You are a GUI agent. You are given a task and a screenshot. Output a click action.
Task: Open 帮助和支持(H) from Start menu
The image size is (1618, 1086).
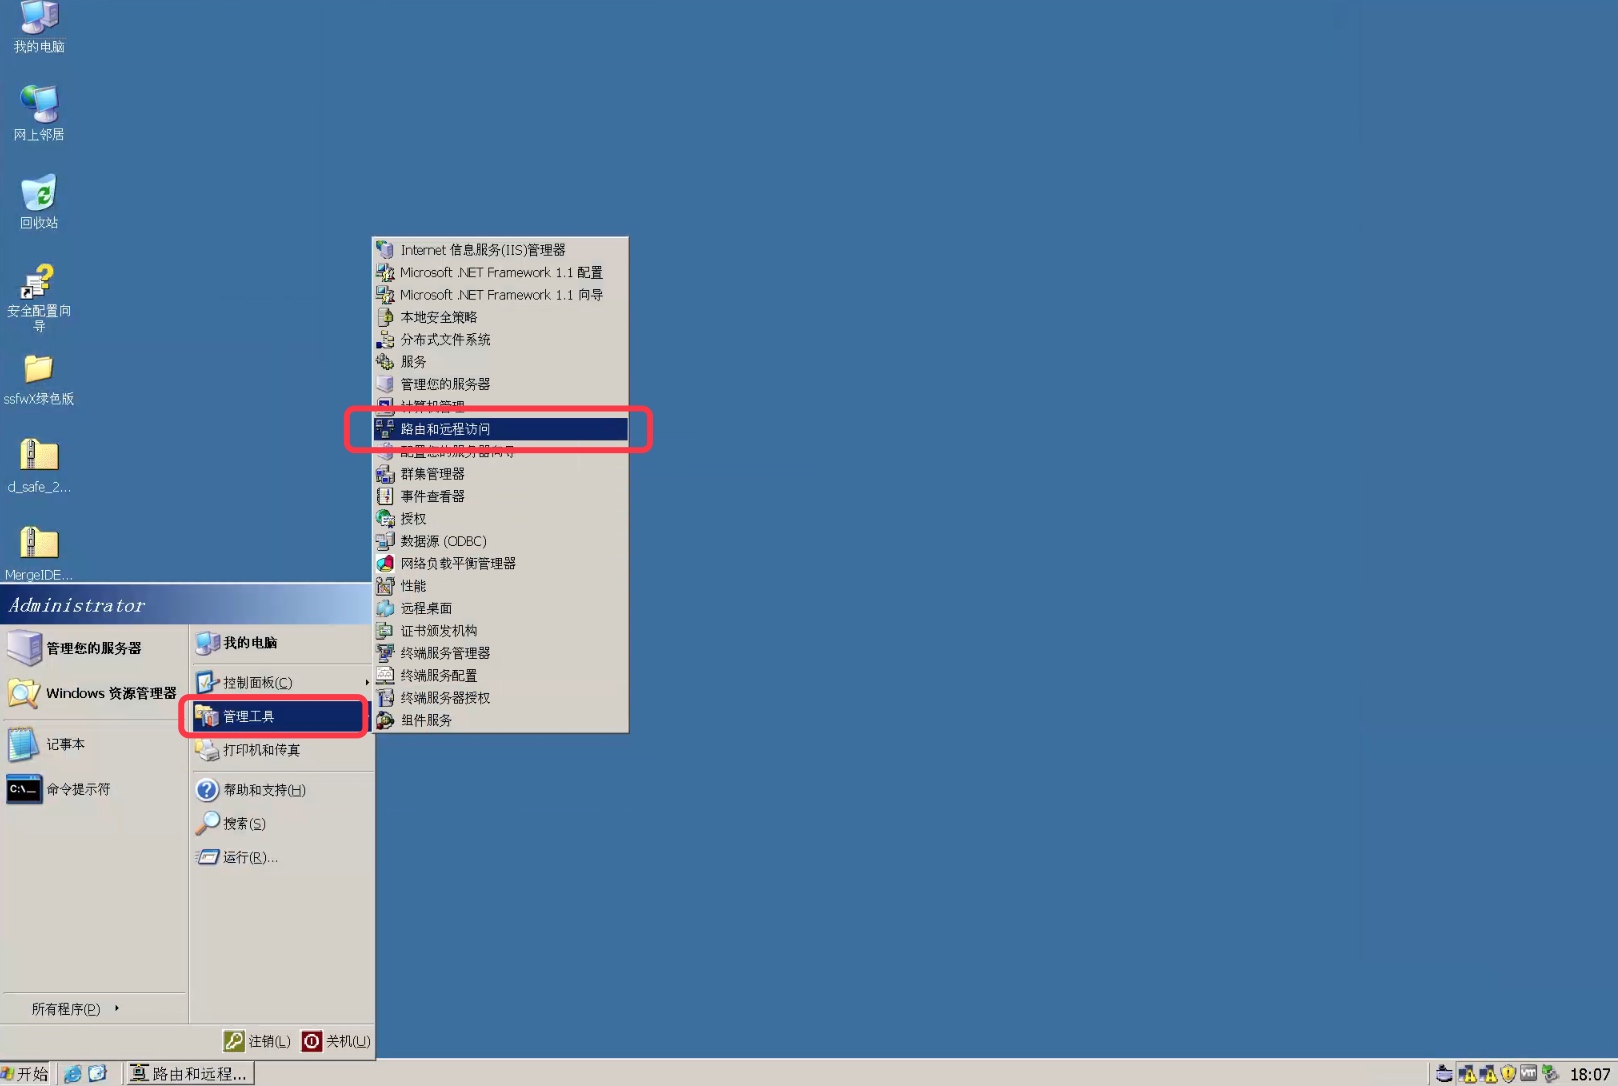[280, 790]
